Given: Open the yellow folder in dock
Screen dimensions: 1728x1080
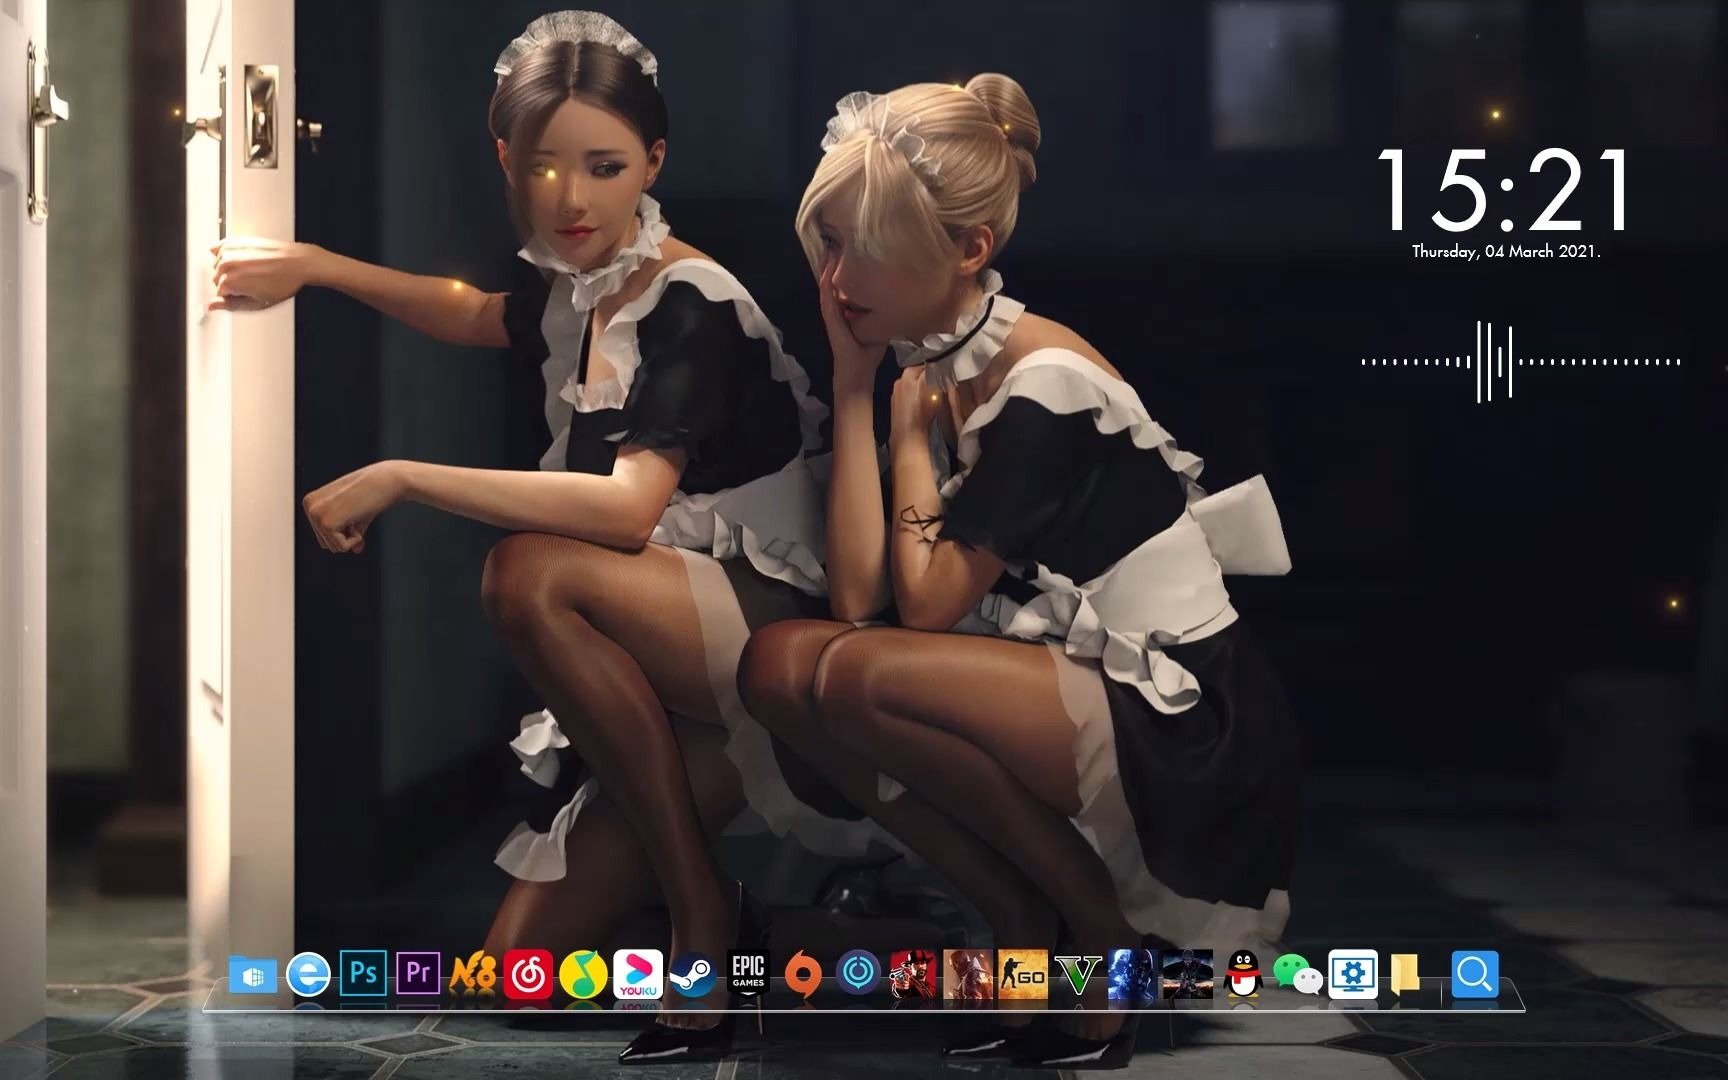Looking at the screenshot, I should pyautogui.click(x=1405, y=974).
